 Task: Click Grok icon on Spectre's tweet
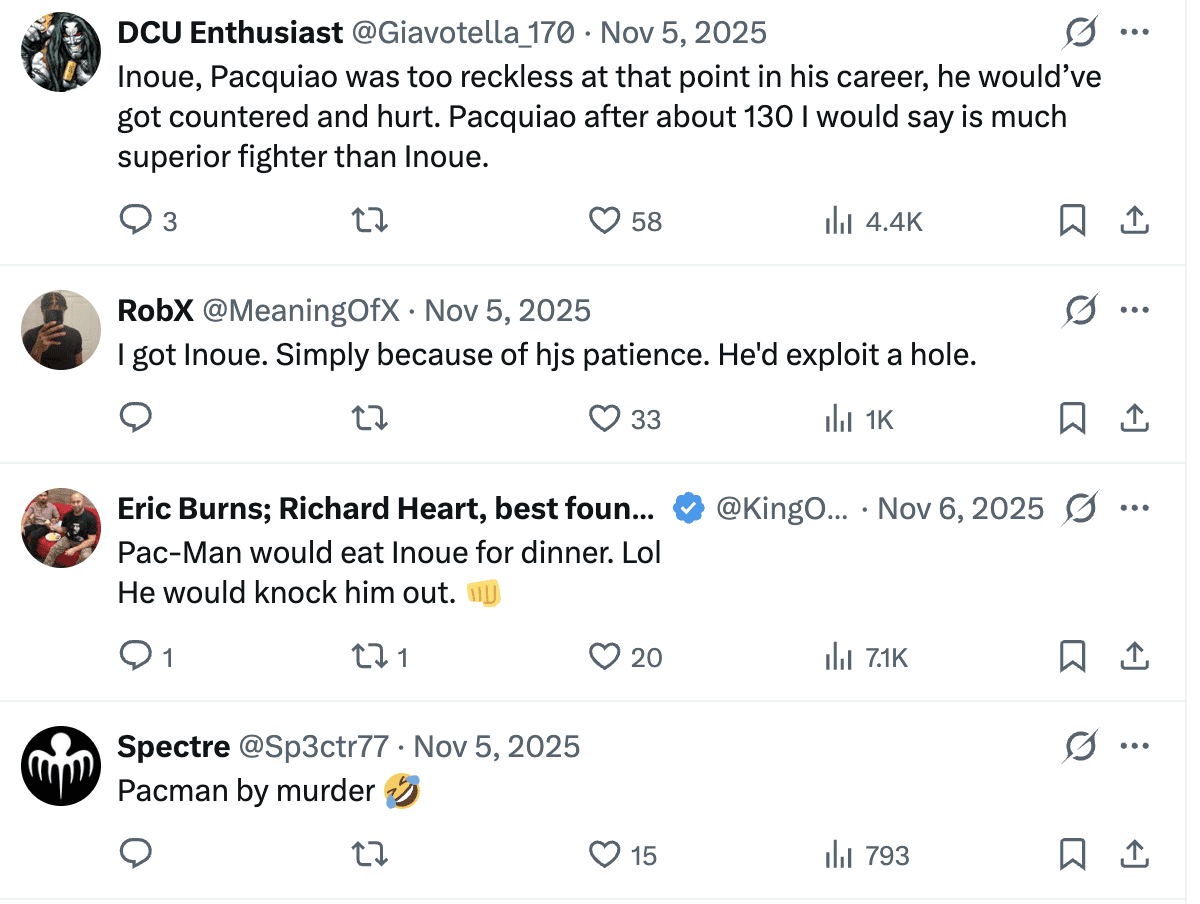(x=1080, y=746)
